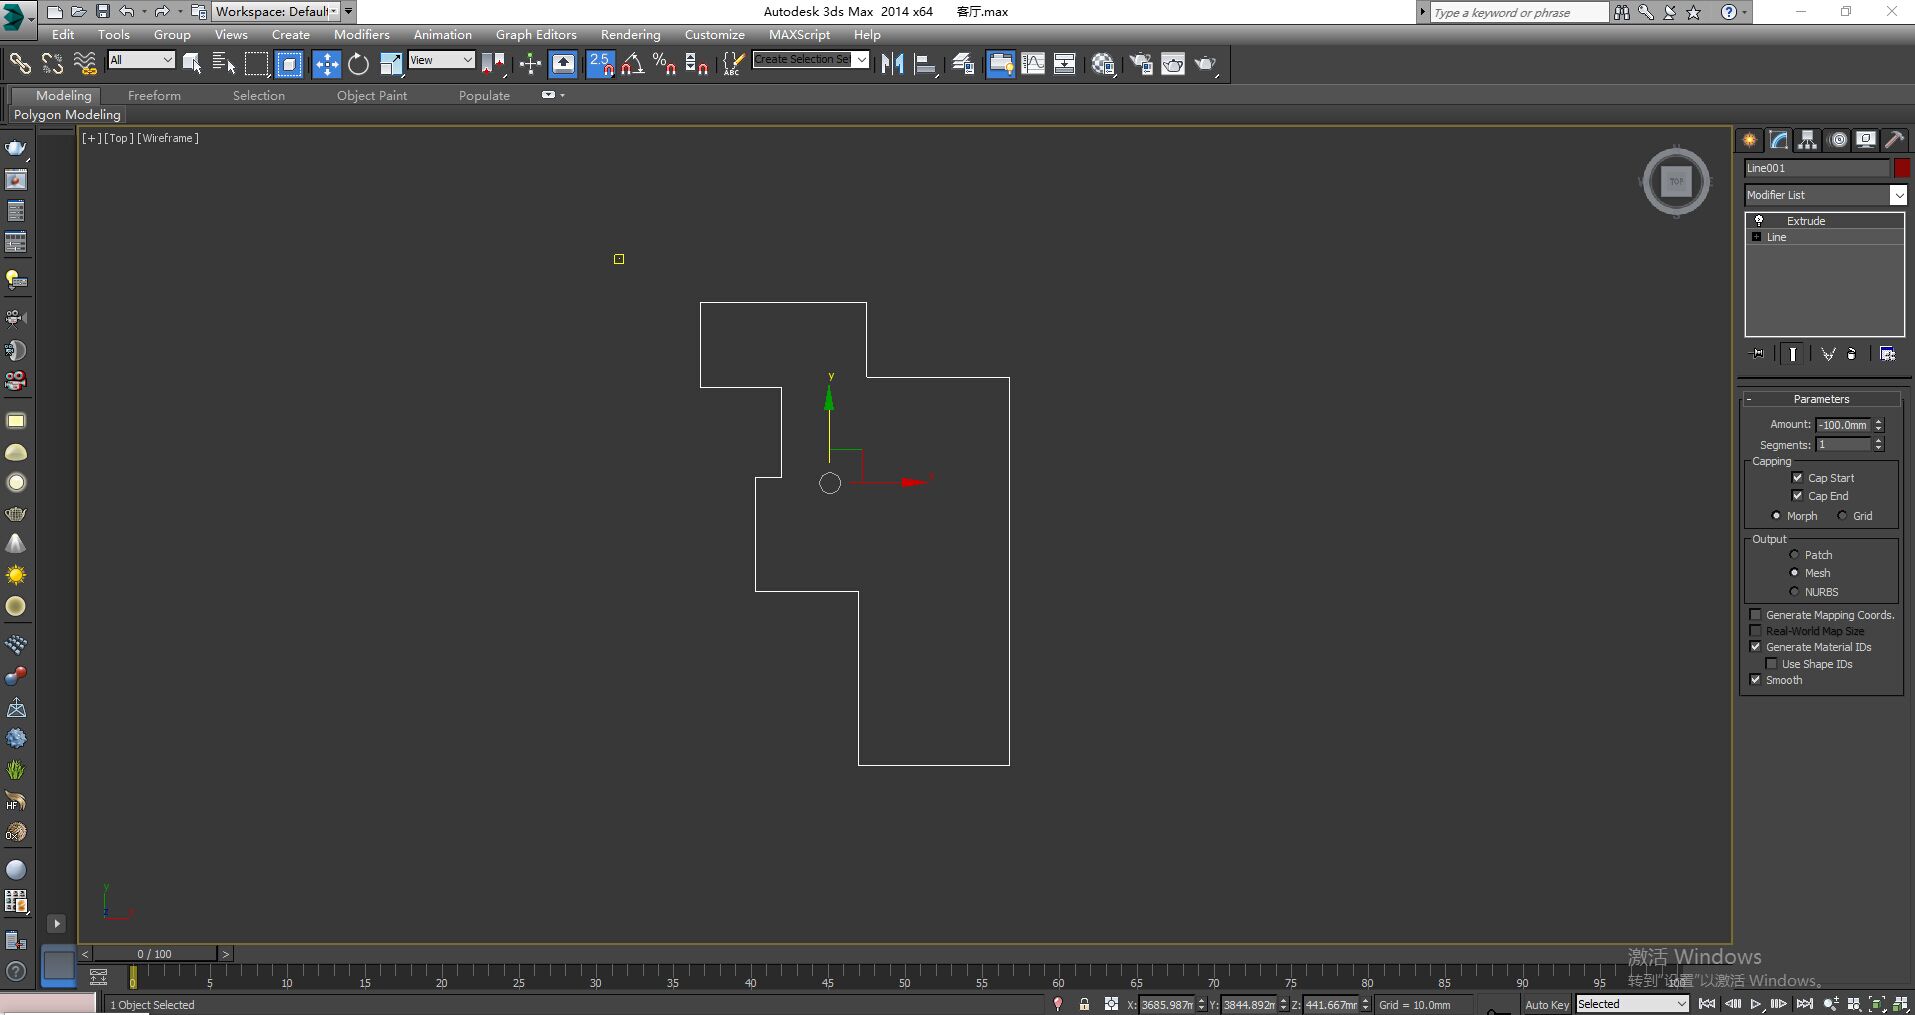Click Configure Modifier Sets icon
The width and height of the screenshot is (1915, 1015).
pos(1887,354)
